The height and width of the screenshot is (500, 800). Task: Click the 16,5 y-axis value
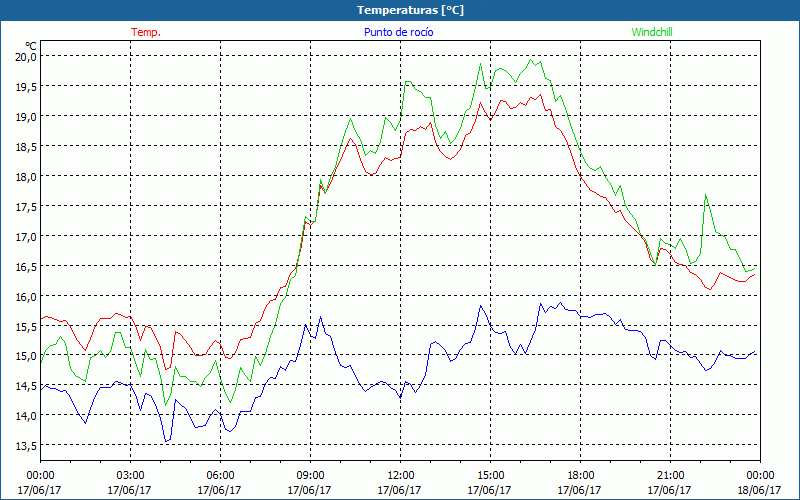point(26,267)
